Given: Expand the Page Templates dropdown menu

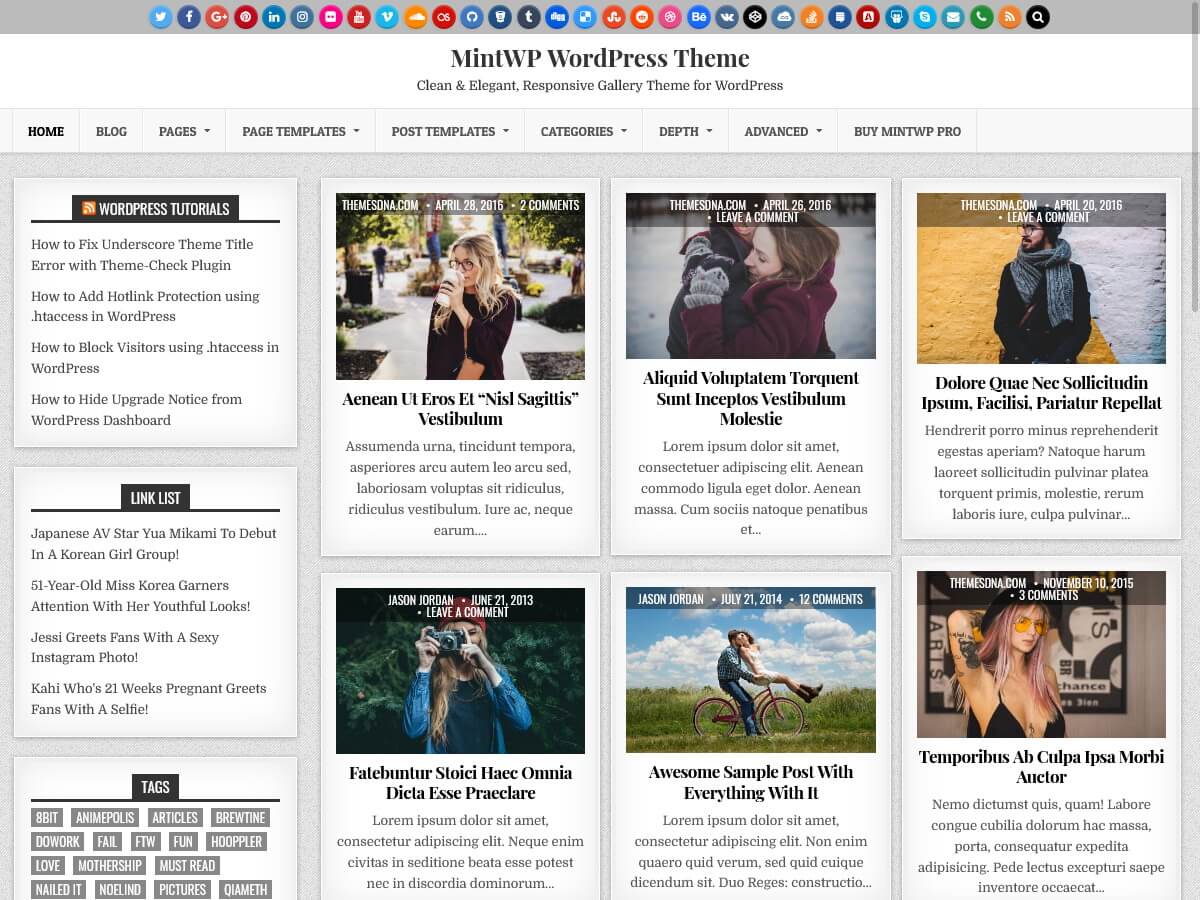Looking at the screenshot, I should click(301, 131).
